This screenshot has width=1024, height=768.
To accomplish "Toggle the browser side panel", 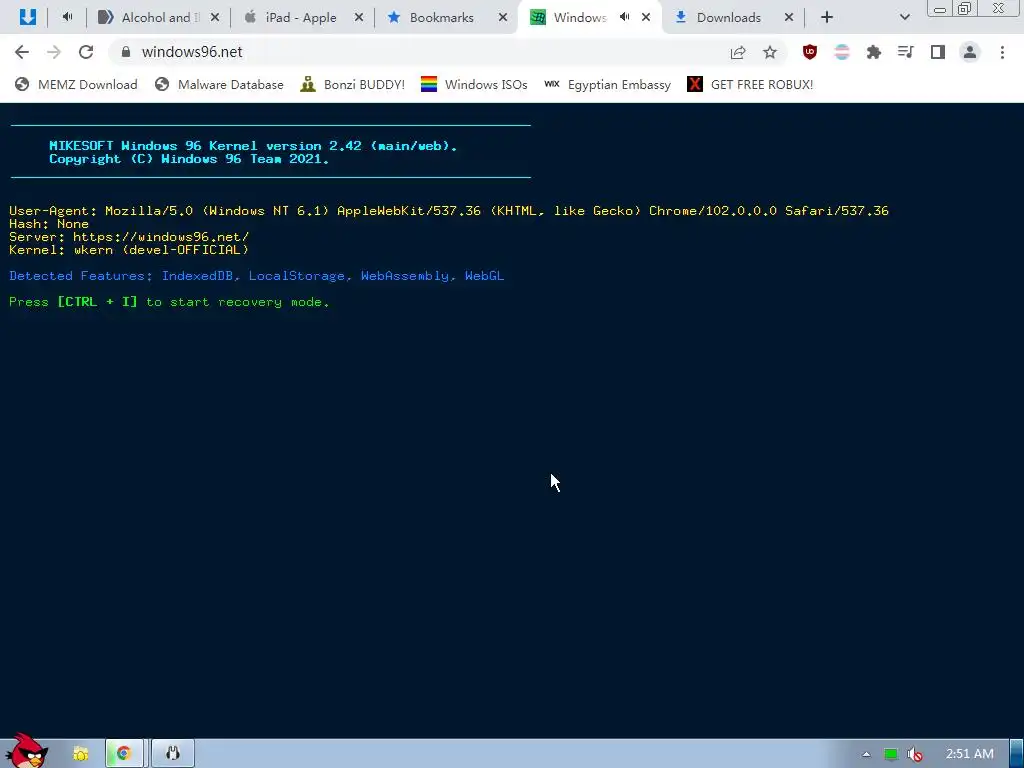I will click(x=938, y=52).
